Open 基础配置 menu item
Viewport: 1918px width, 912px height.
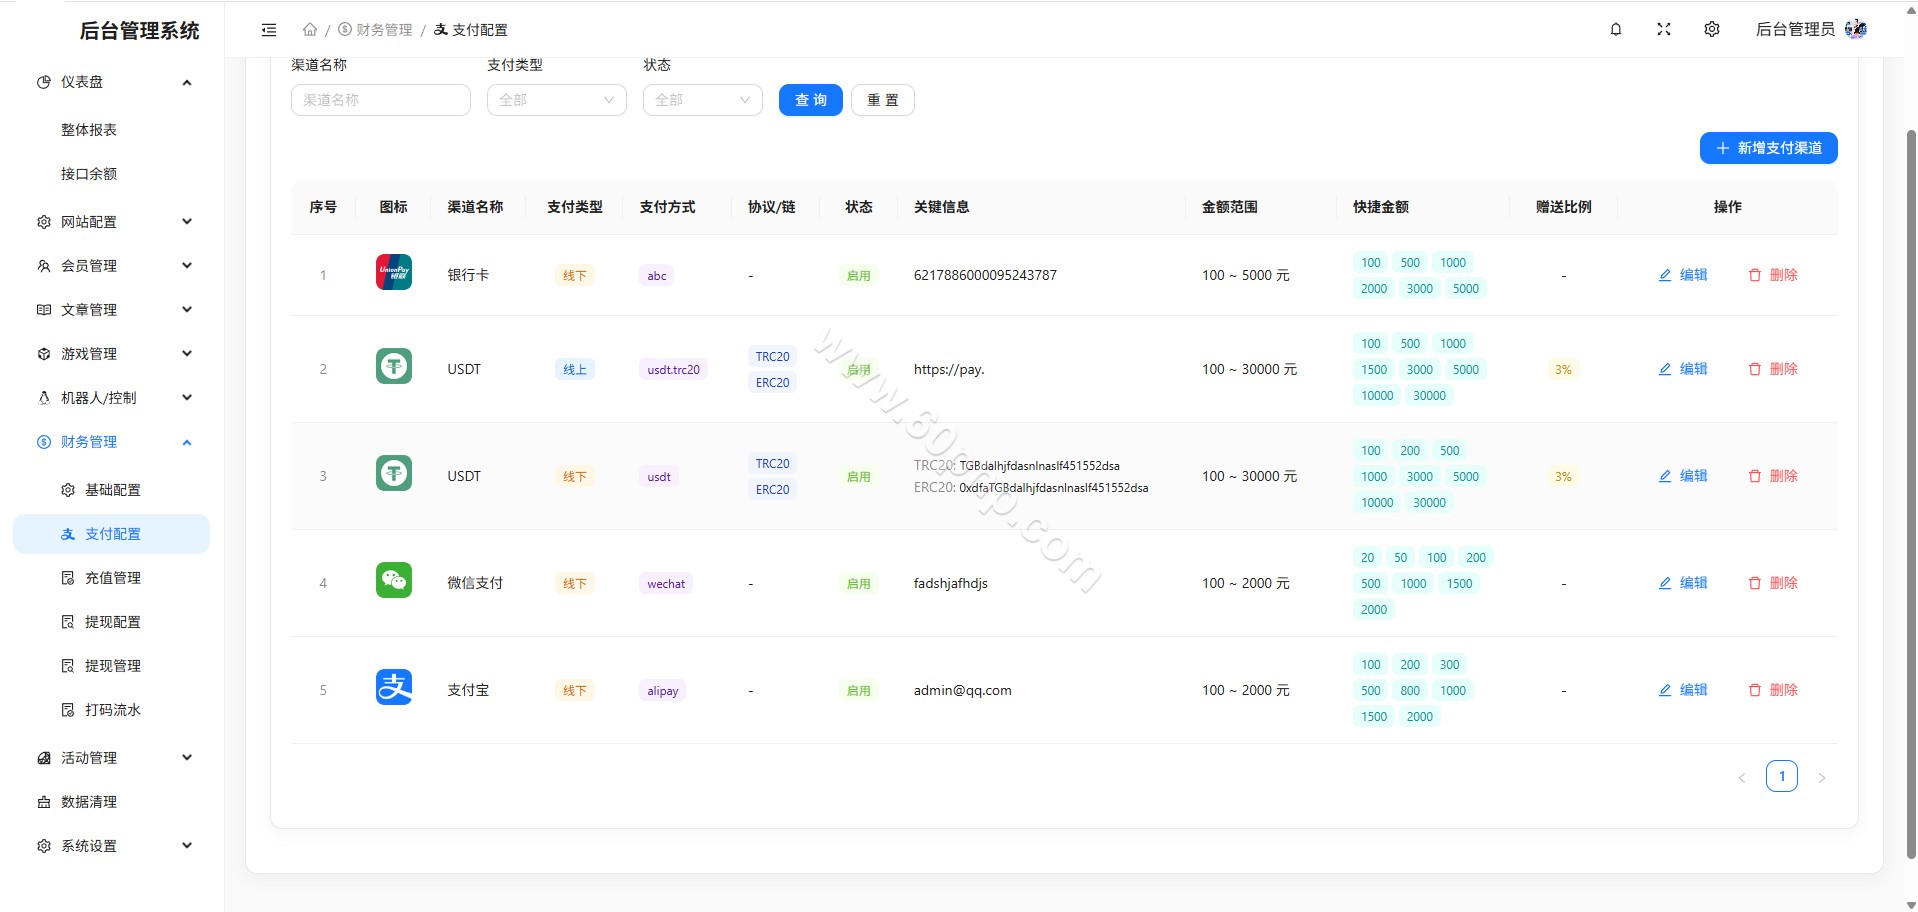[x=113, y=490]
